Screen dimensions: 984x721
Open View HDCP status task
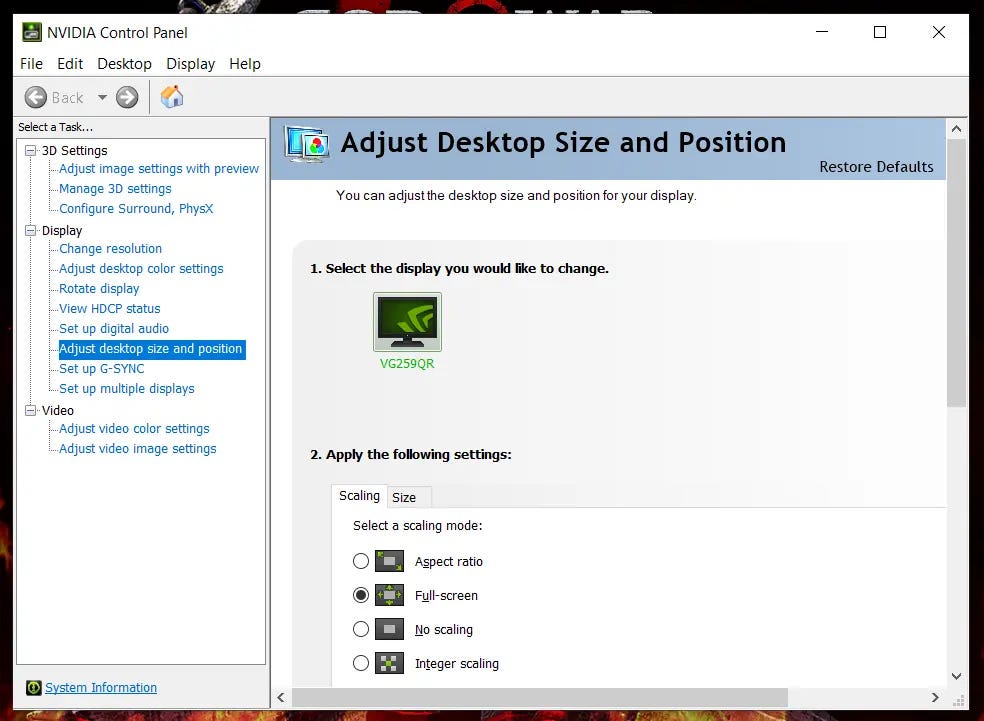point(110,309)
